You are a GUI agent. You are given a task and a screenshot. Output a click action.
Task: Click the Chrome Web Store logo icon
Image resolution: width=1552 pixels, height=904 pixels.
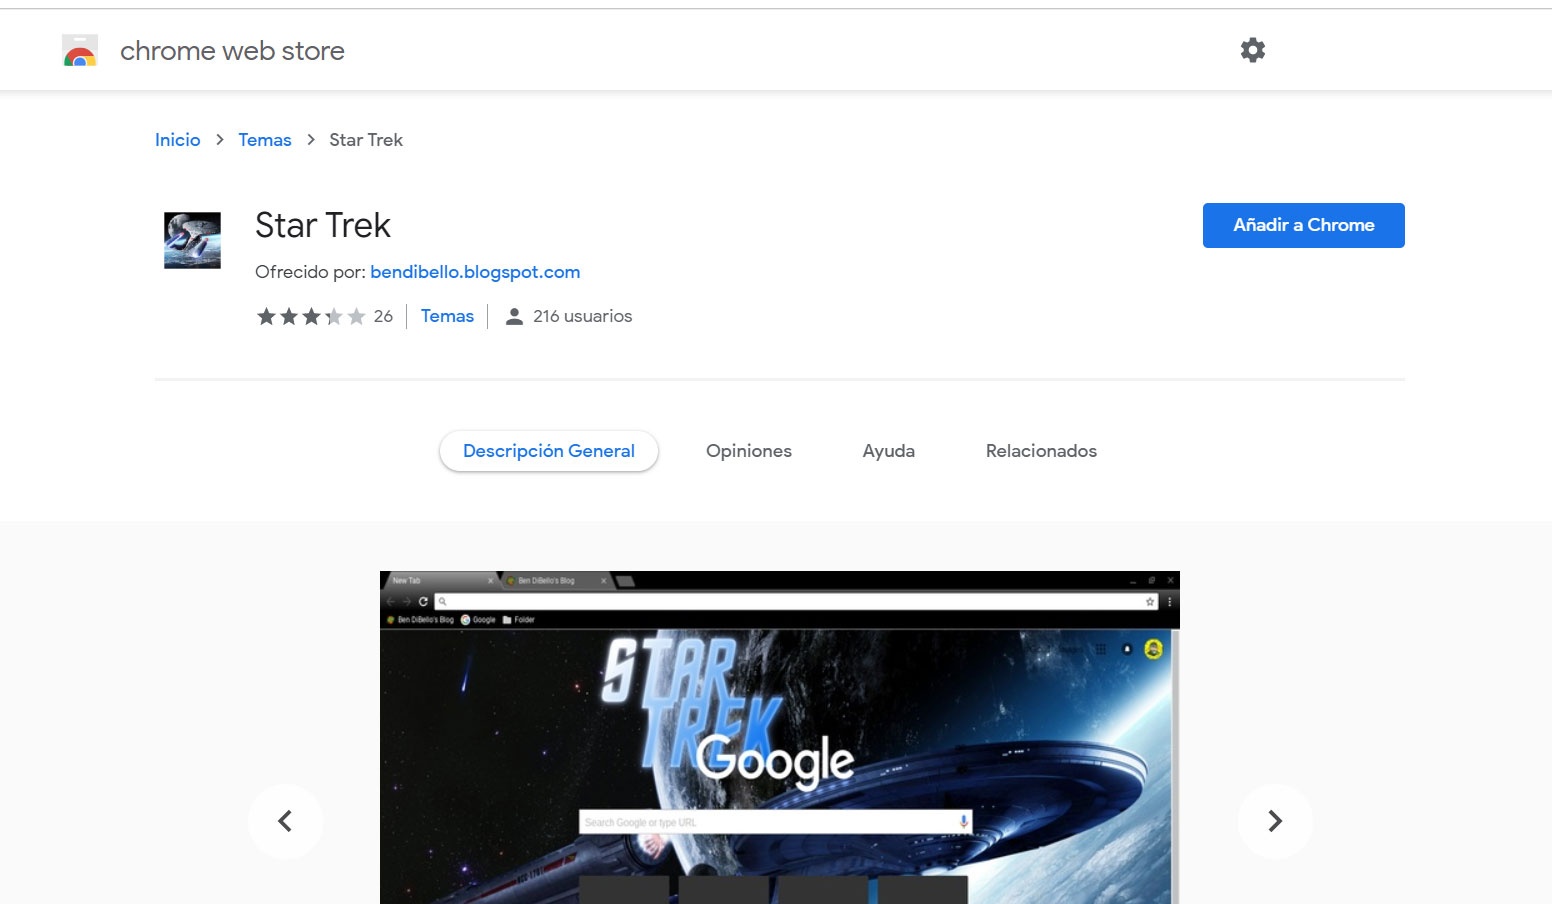(80, 50)
